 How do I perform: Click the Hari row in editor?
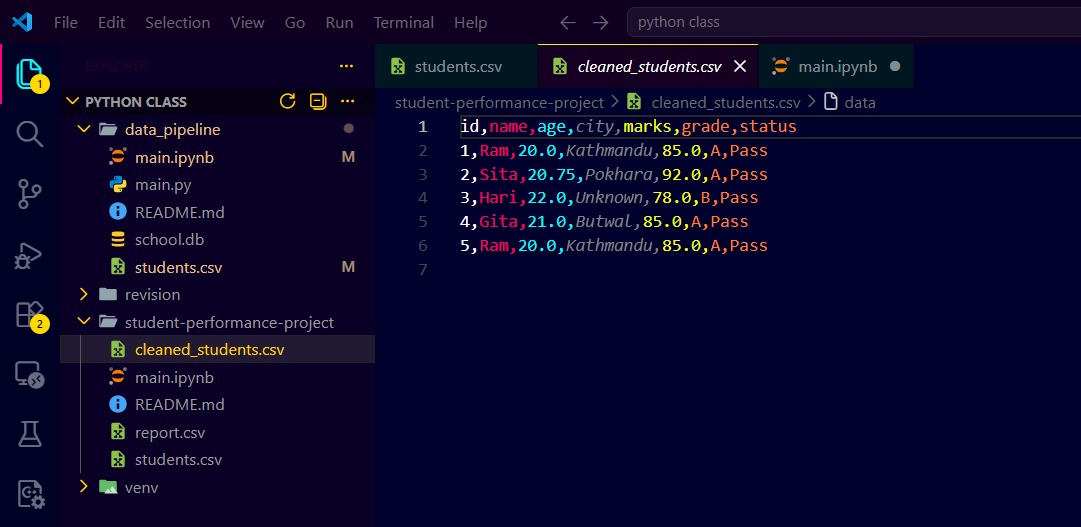click(x=609, y=198)
